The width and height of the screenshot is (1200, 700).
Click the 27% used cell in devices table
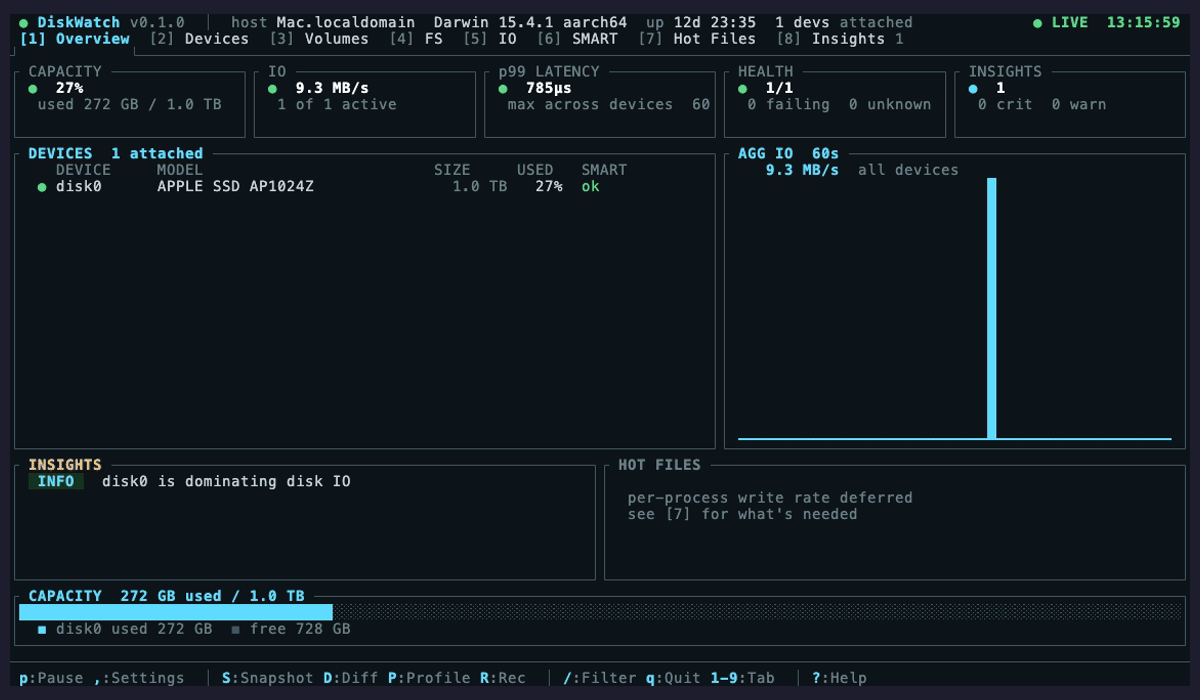coord(549,187)
